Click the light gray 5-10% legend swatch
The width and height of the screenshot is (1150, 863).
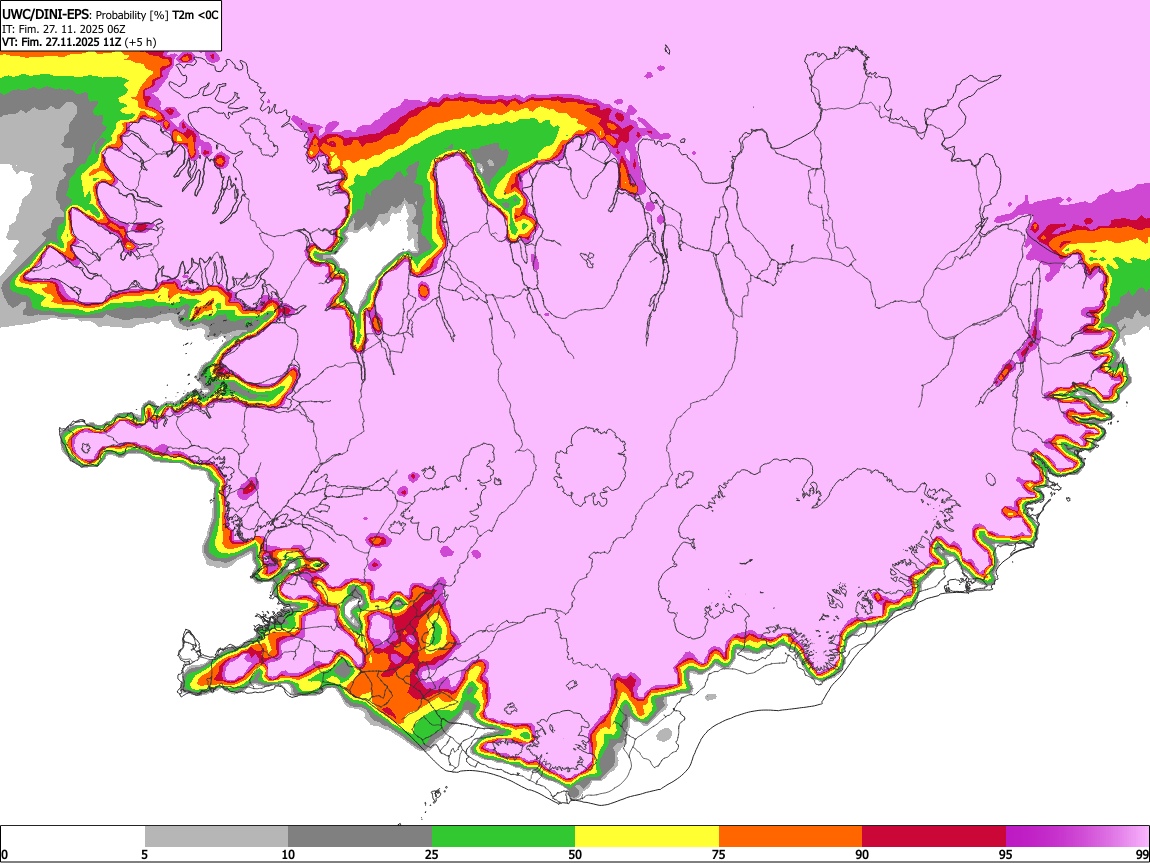tap(216, 837)
